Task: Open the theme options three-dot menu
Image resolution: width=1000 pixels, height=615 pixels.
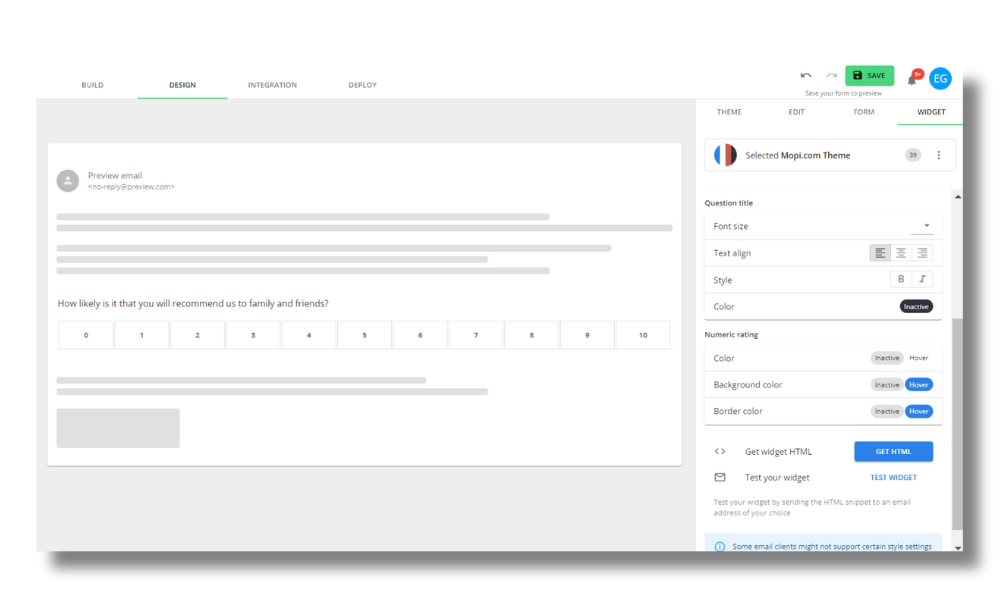Action: pyautogui.click(x=939, y=155)
